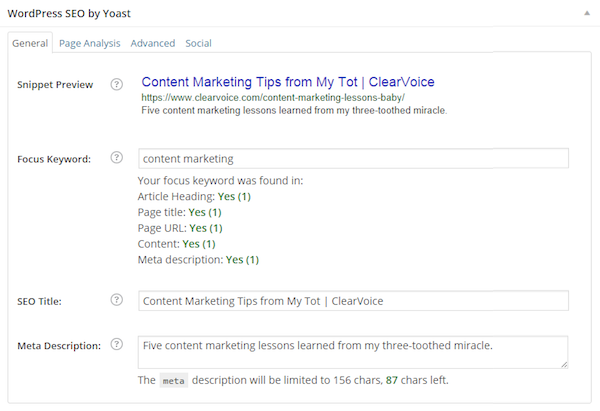Screen dimensions: 600x411
Task: Click the Focus Keyword help icon
Action: click(x=117, y=157)
